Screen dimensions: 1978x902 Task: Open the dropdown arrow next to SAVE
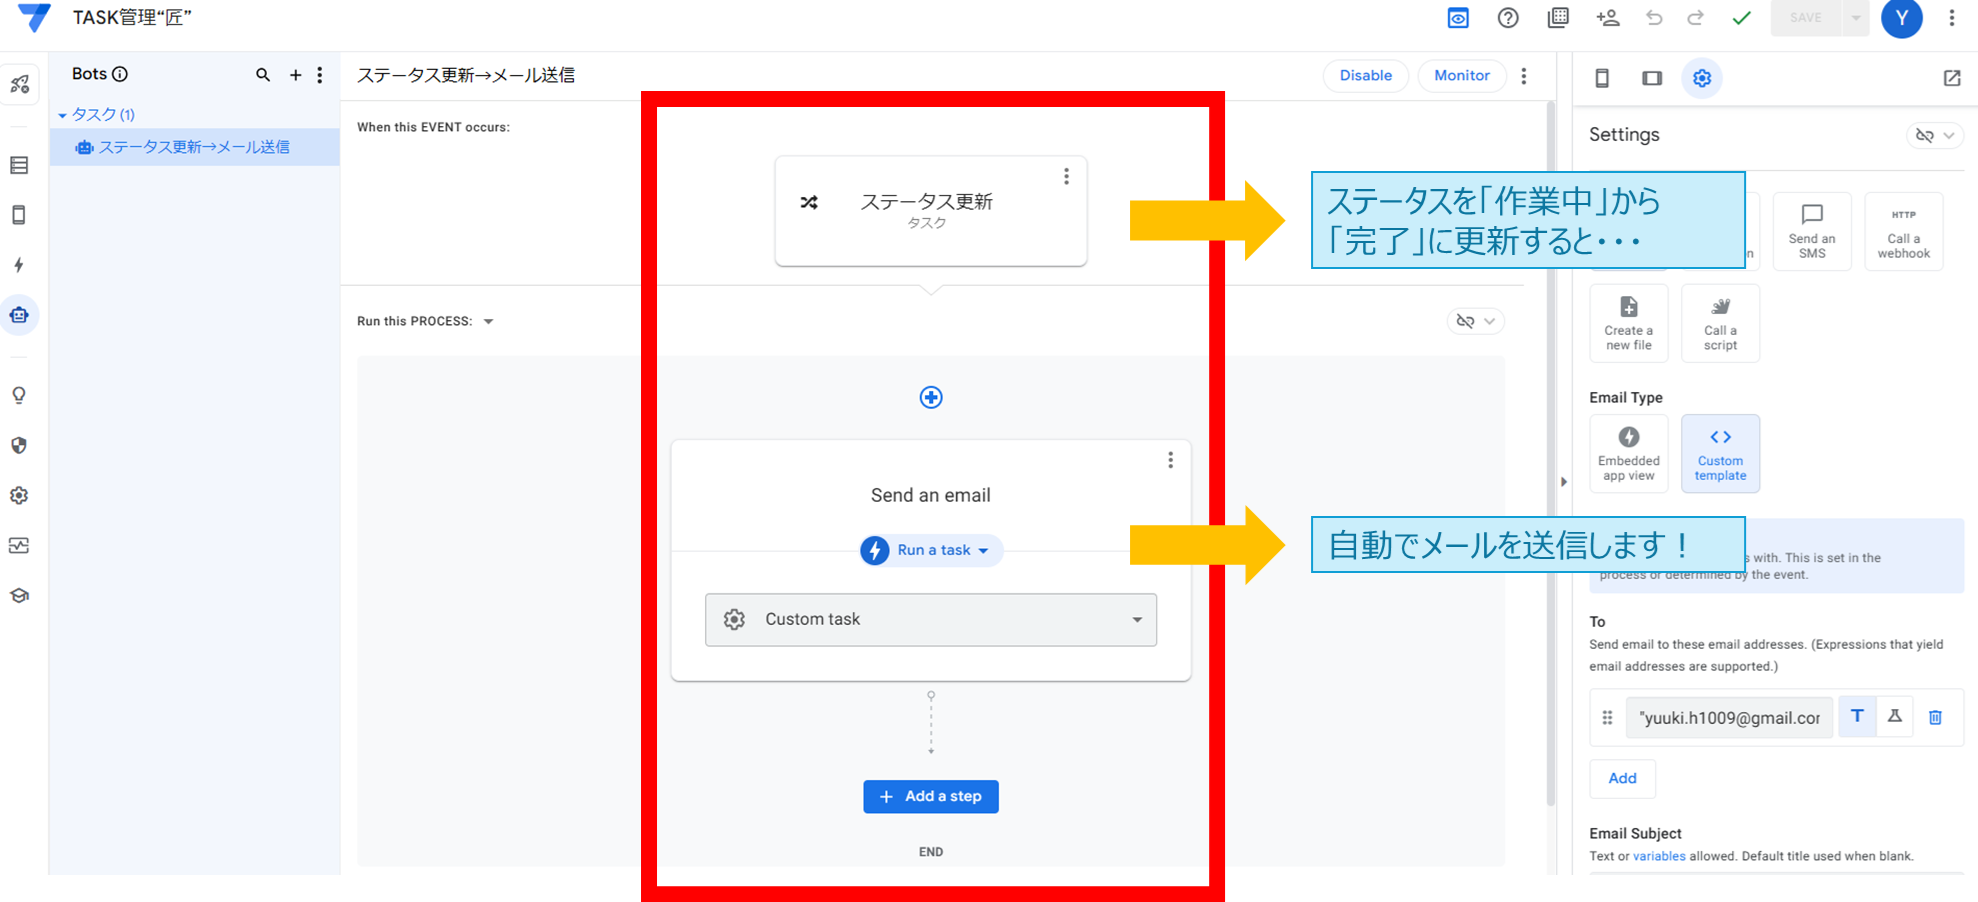(1856, 18)
